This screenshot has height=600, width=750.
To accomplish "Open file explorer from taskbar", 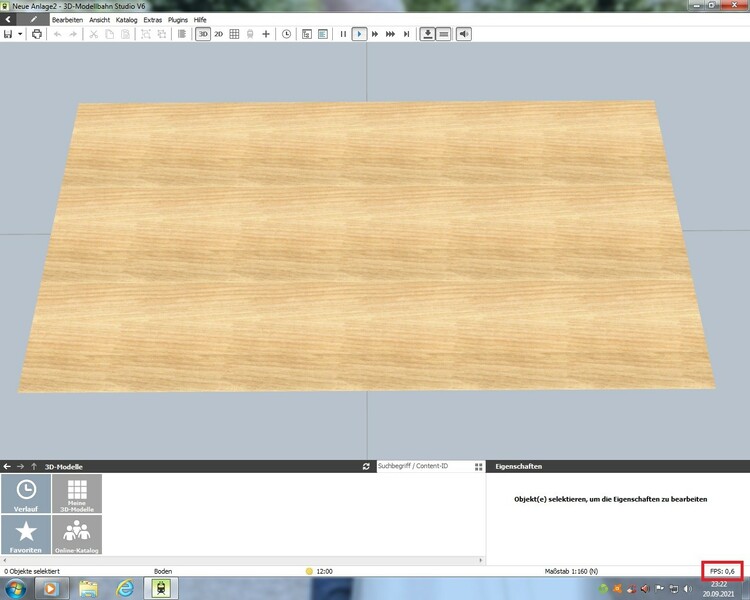I will click(x=88, y=589).
